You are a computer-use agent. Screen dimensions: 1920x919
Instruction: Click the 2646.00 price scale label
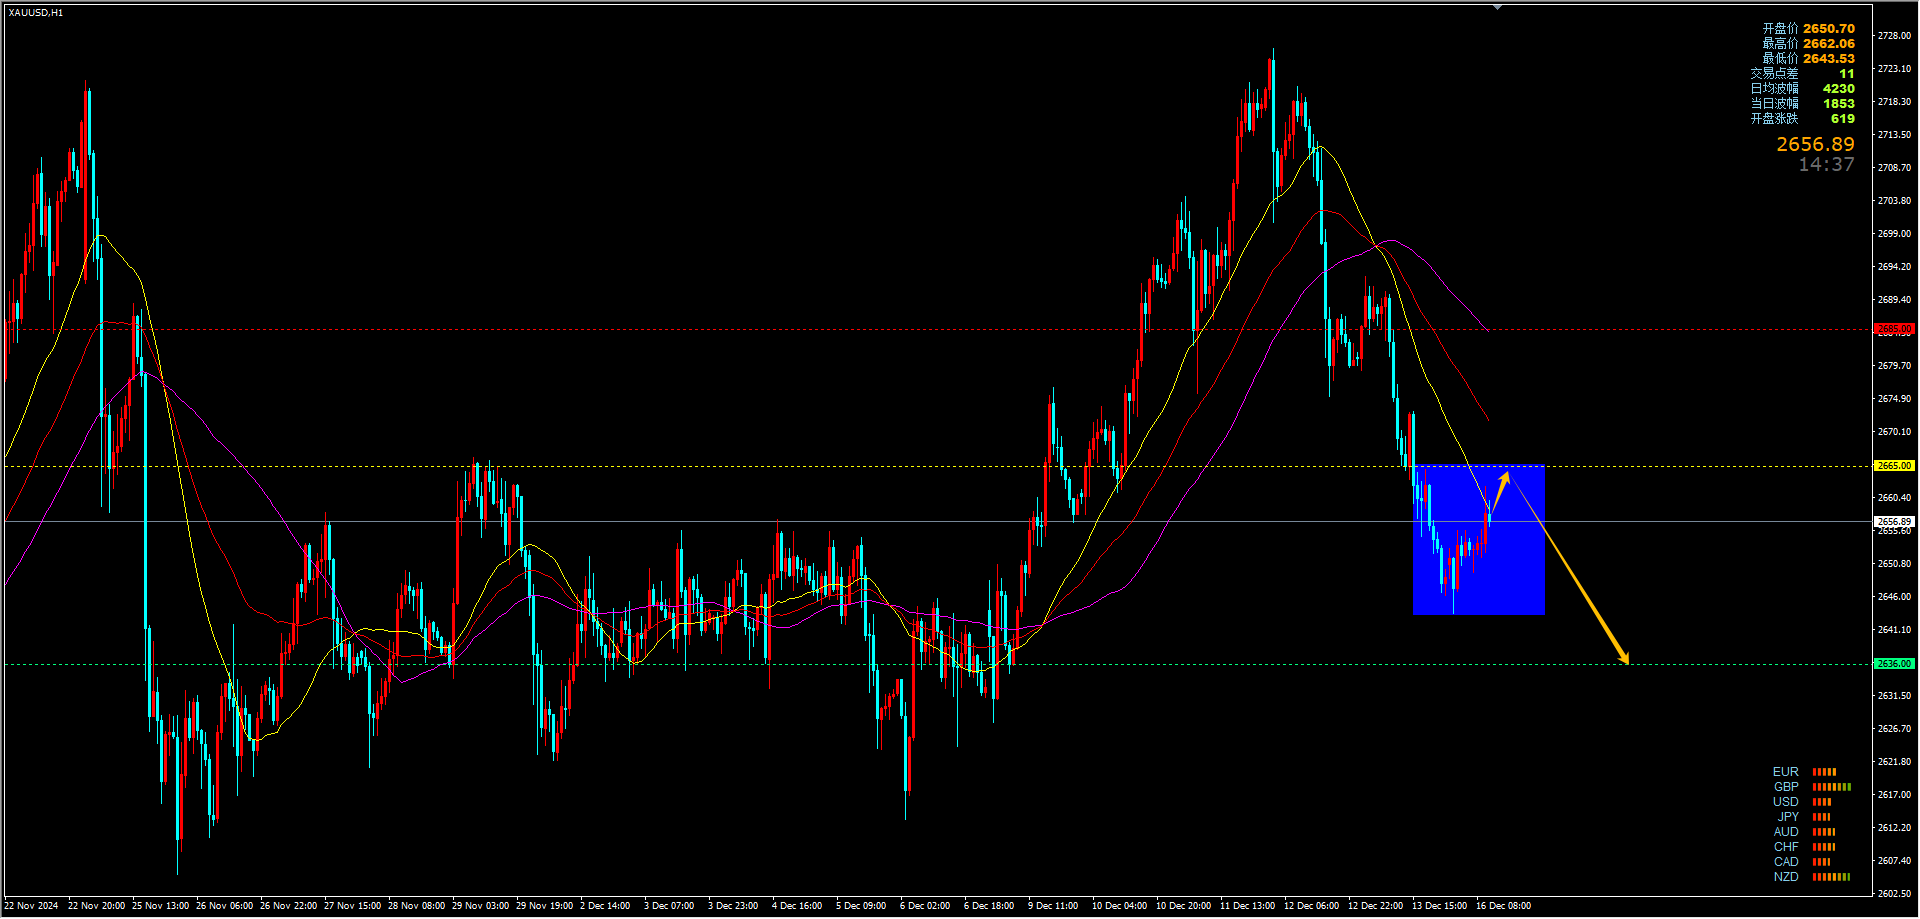(x=1894, y=597)
